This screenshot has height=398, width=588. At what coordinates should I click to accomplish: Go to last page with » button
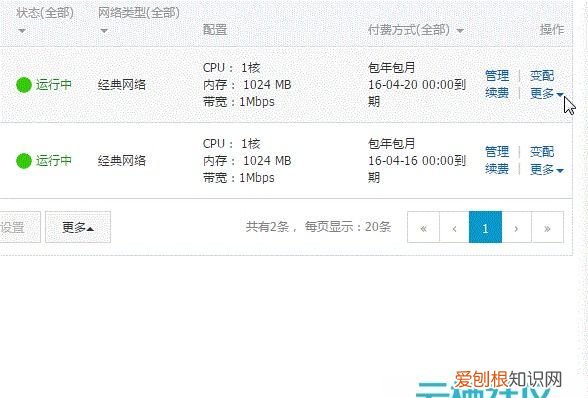pos(547,227)
